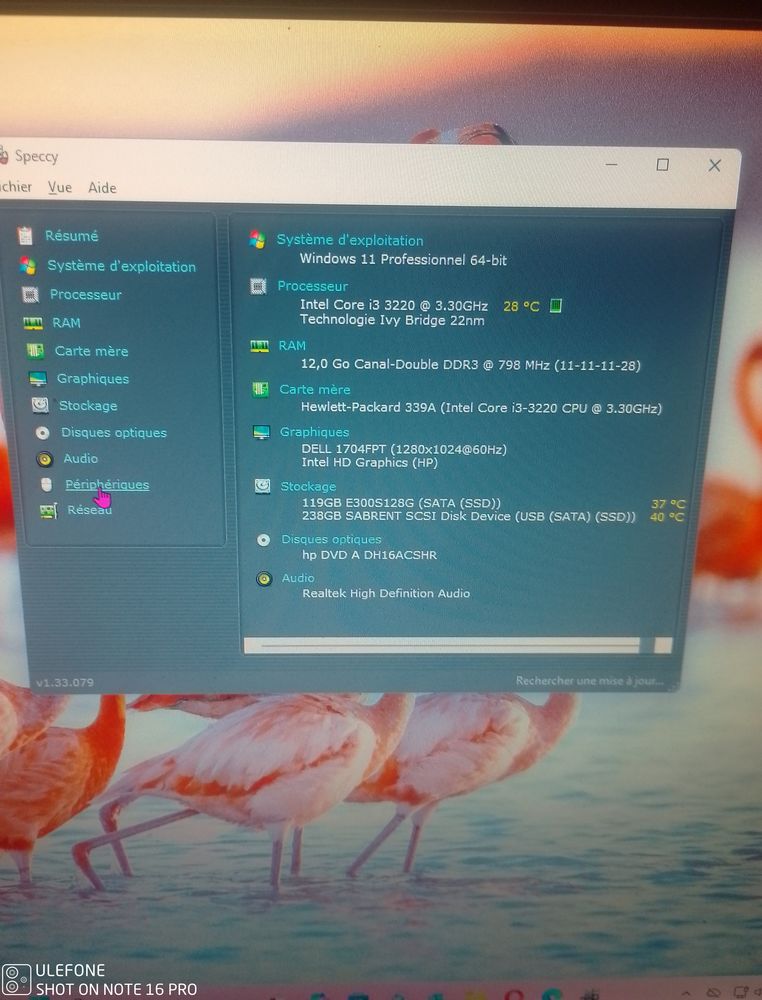Click RAM heading in summary

tap(292, 346)
